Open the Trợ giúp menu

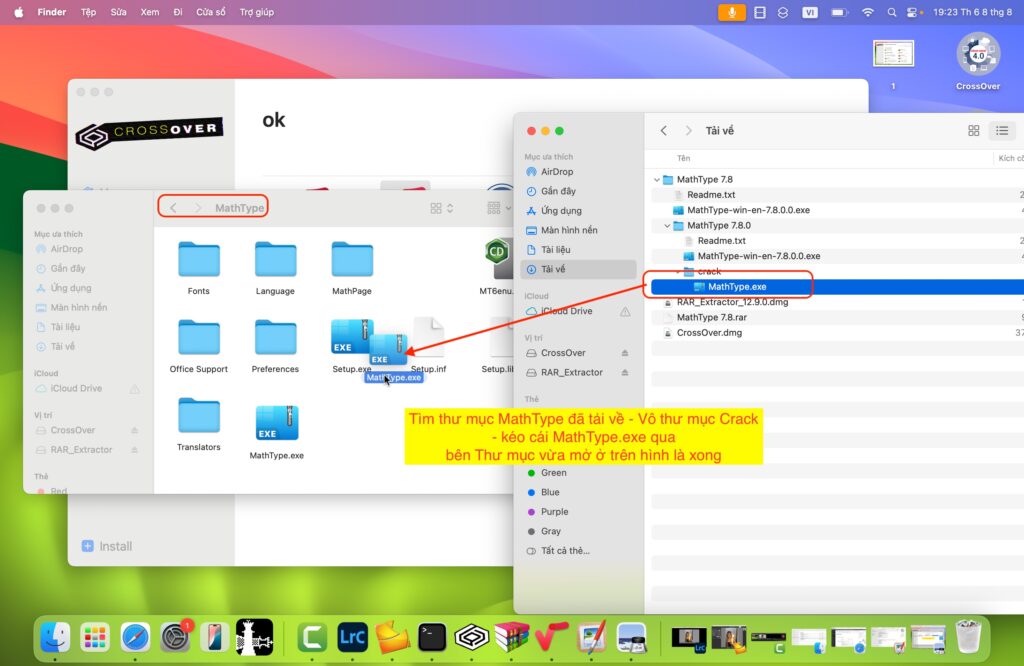[257, 12]
